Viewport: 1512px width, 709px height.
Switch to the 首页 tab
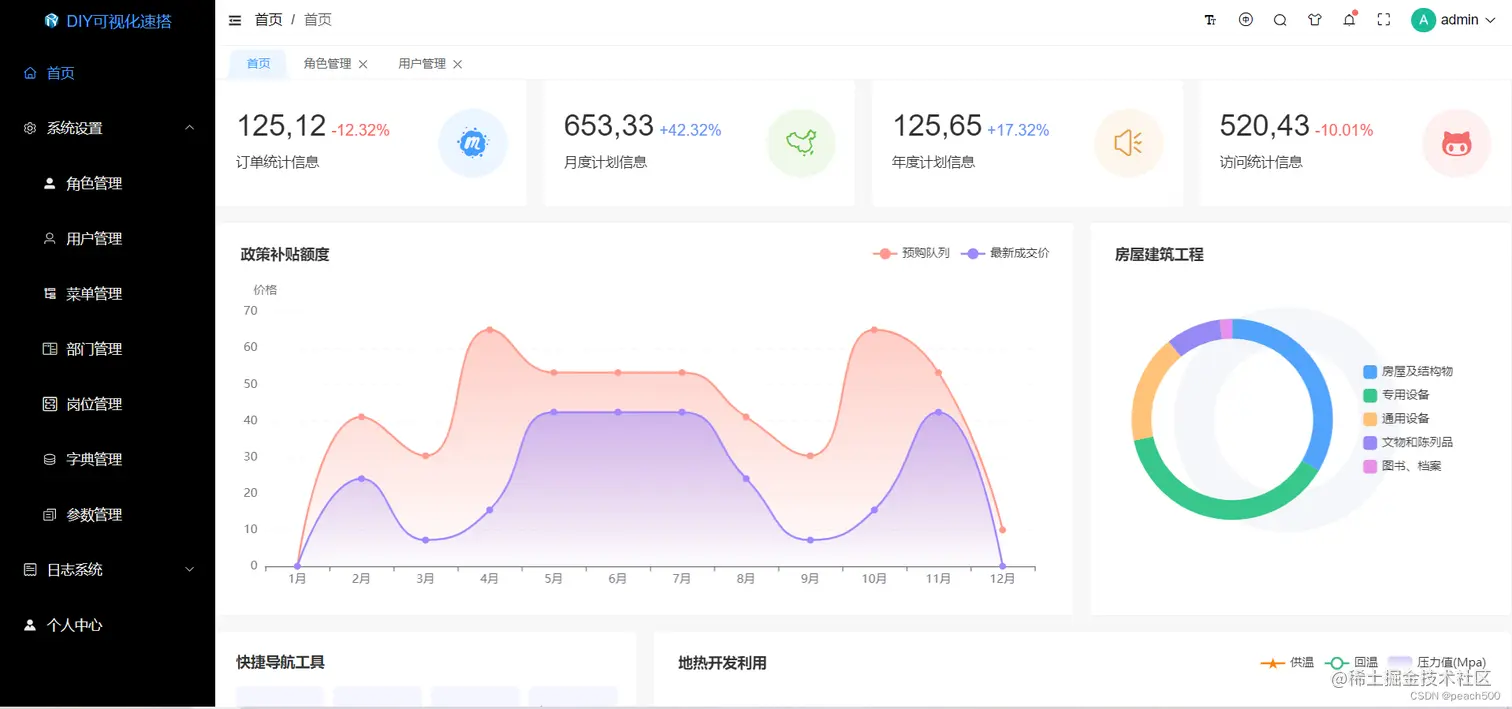[x=258, y=63]
